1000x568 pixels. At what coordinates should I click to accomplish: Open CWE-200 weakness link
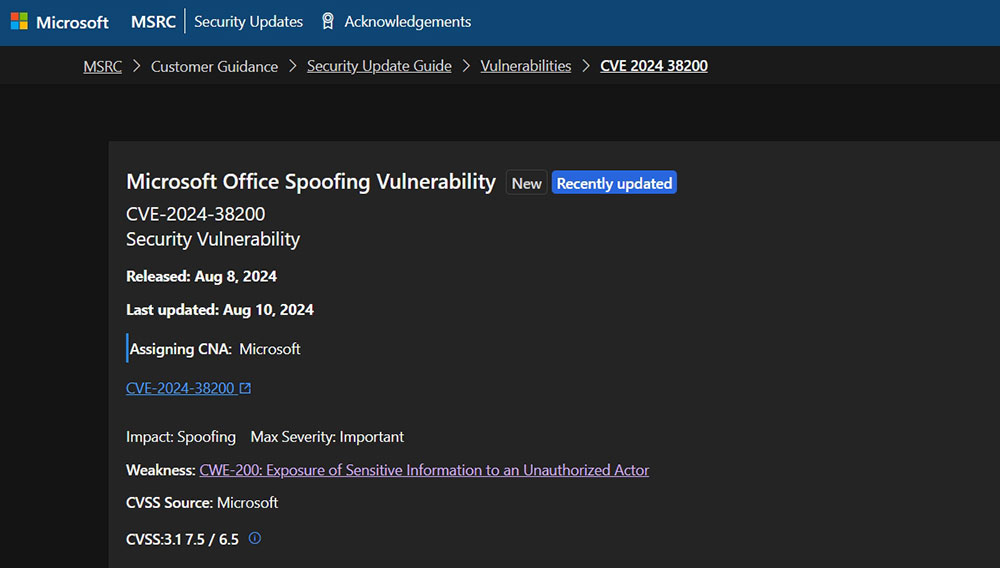[424, 470]
